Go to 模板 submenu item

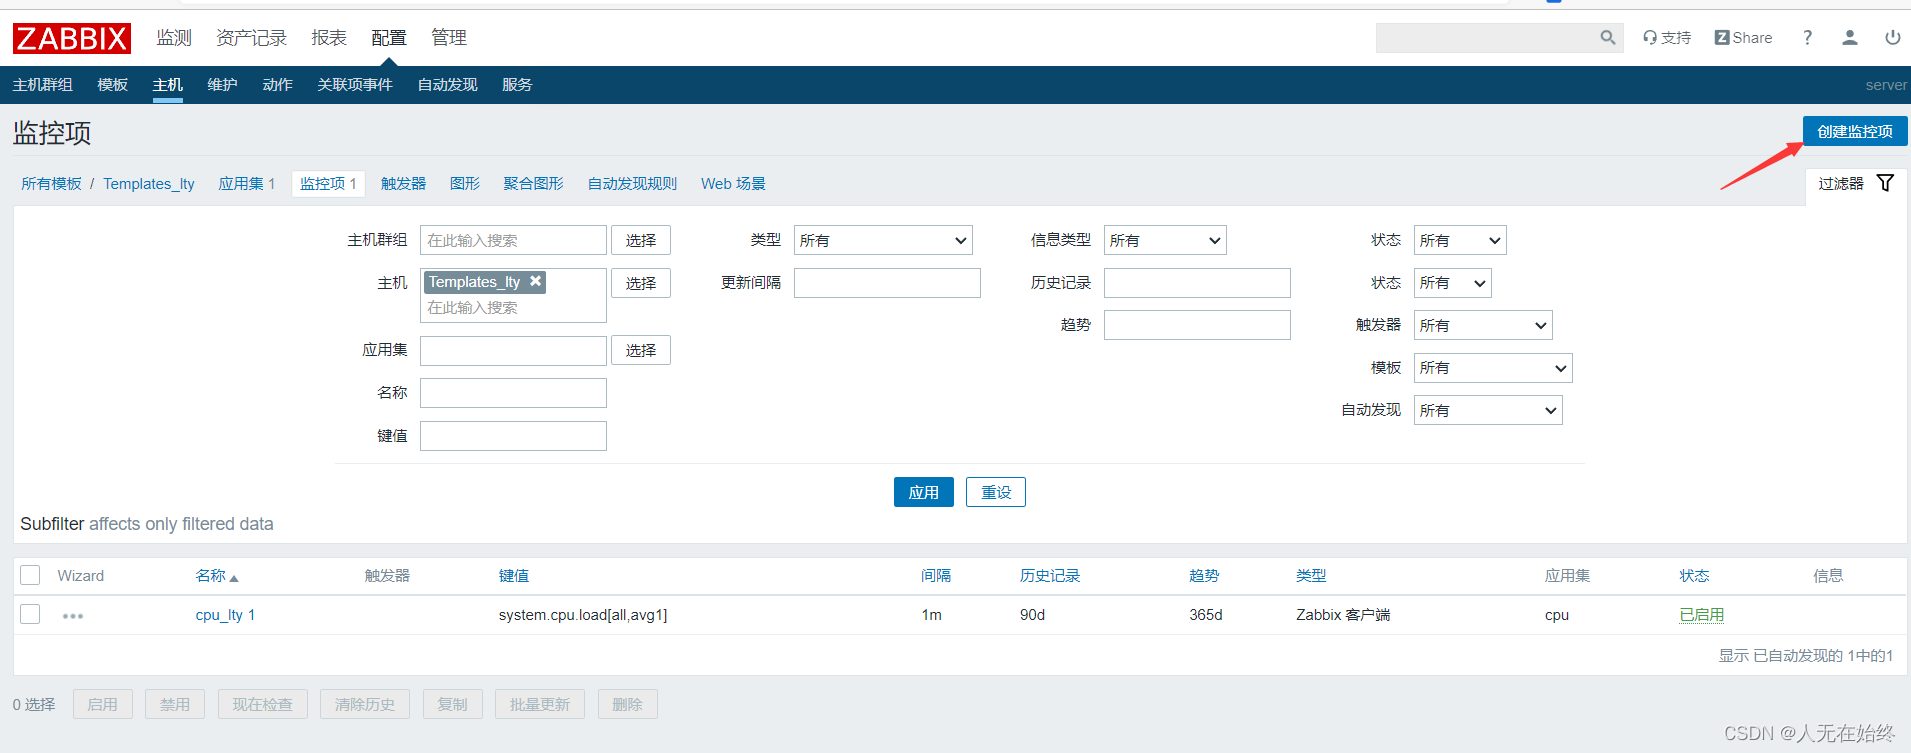click(113, 85)
